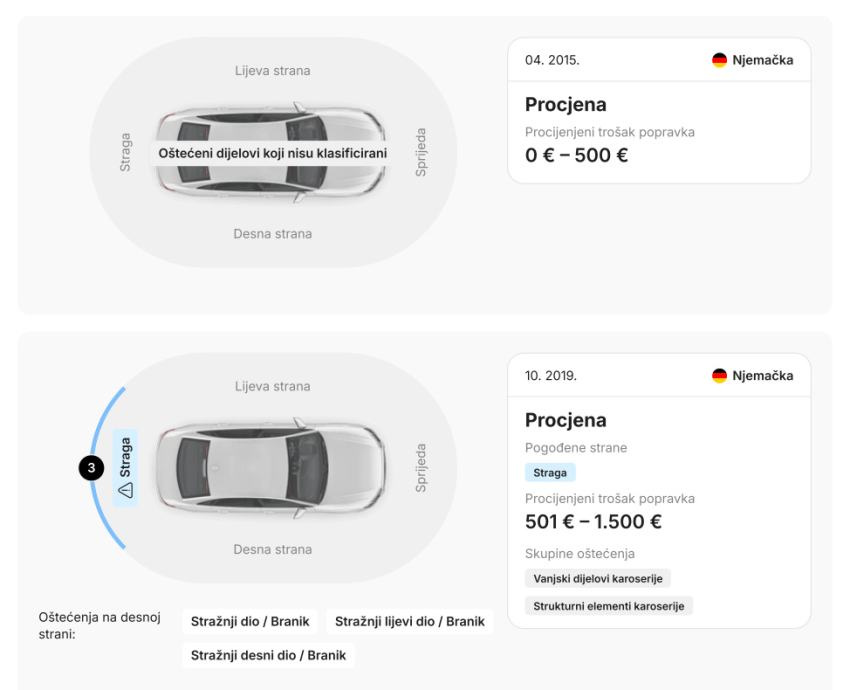Click Desna strana label in the second diagram
The width and height of the screenshot is (850, 690).
[272, 549]
